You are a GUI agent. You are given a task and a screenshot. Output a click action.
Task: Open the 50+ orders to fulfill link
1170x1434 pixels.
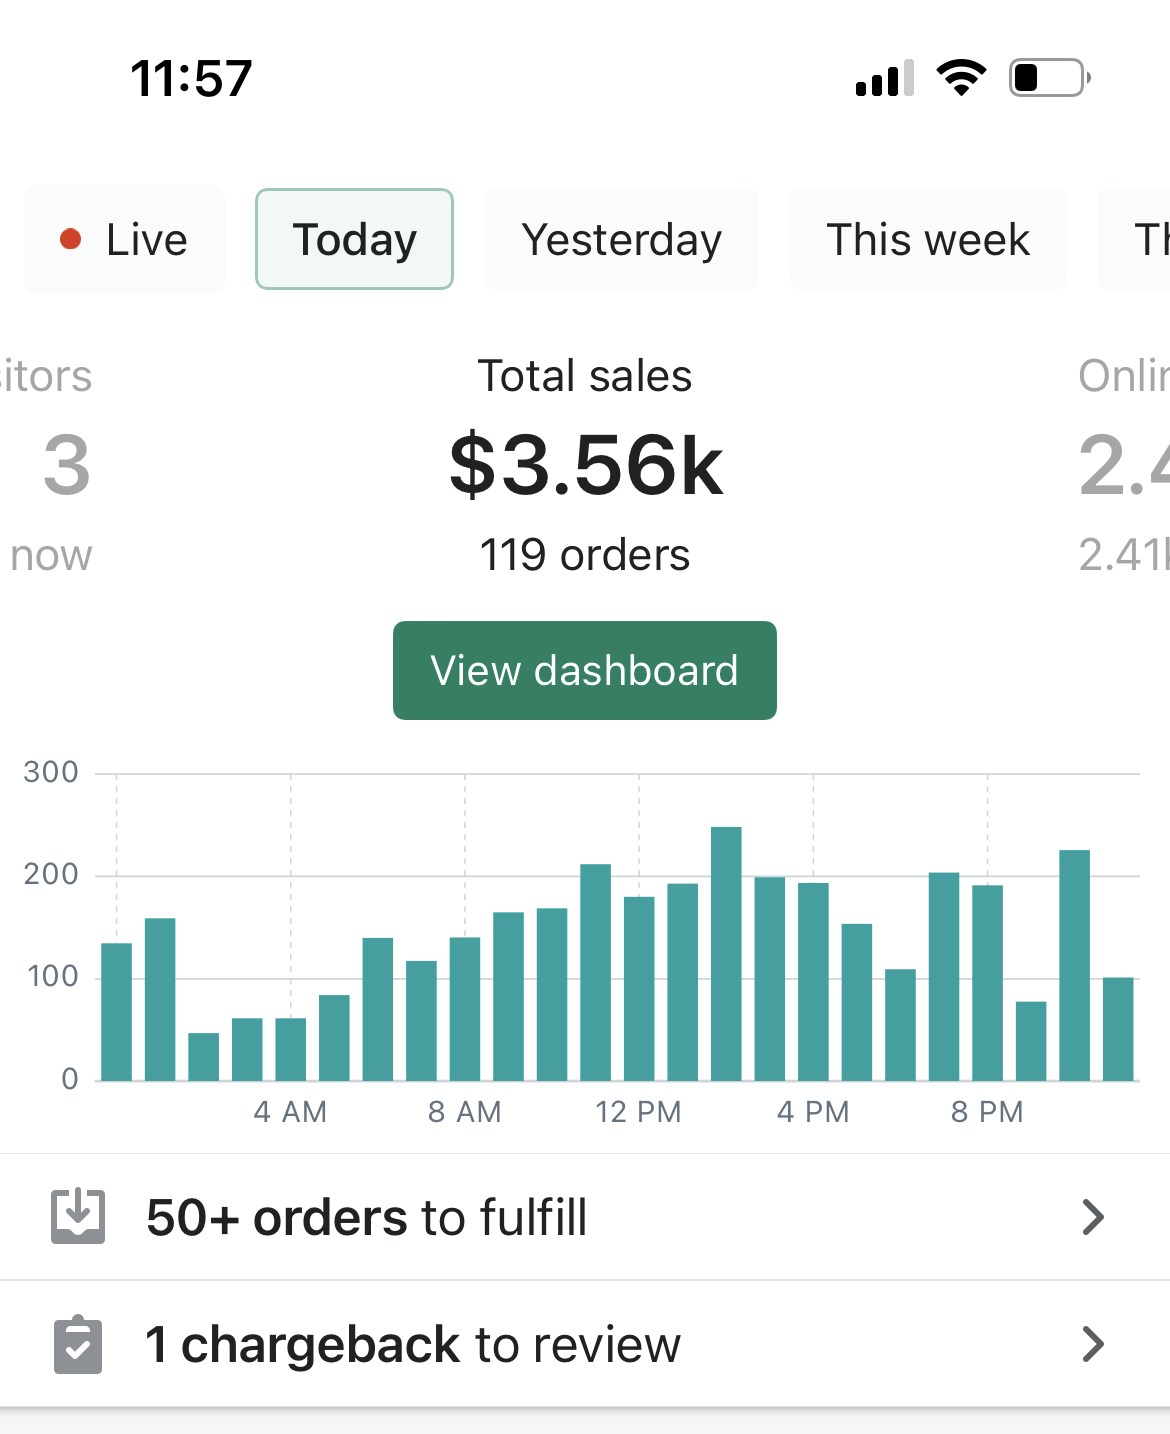(366, 1217)
